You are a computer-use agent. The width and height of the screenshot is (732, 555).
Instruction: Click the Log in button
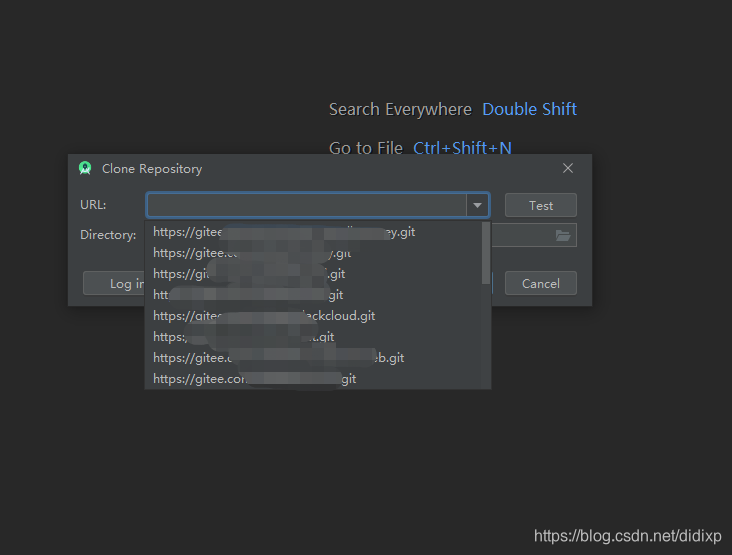point(114,283)
